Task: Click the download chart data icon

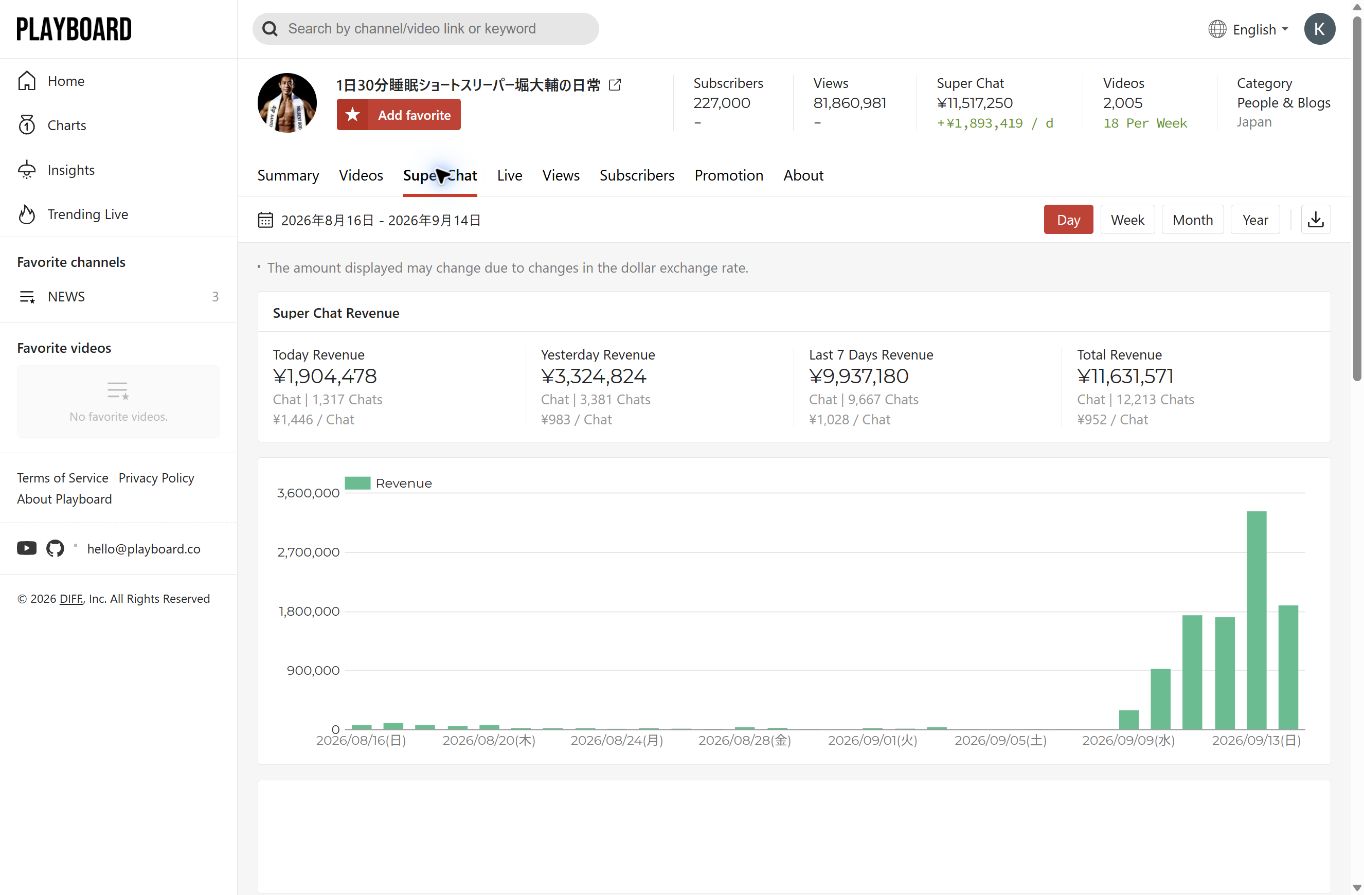Action: point(1316,220)
